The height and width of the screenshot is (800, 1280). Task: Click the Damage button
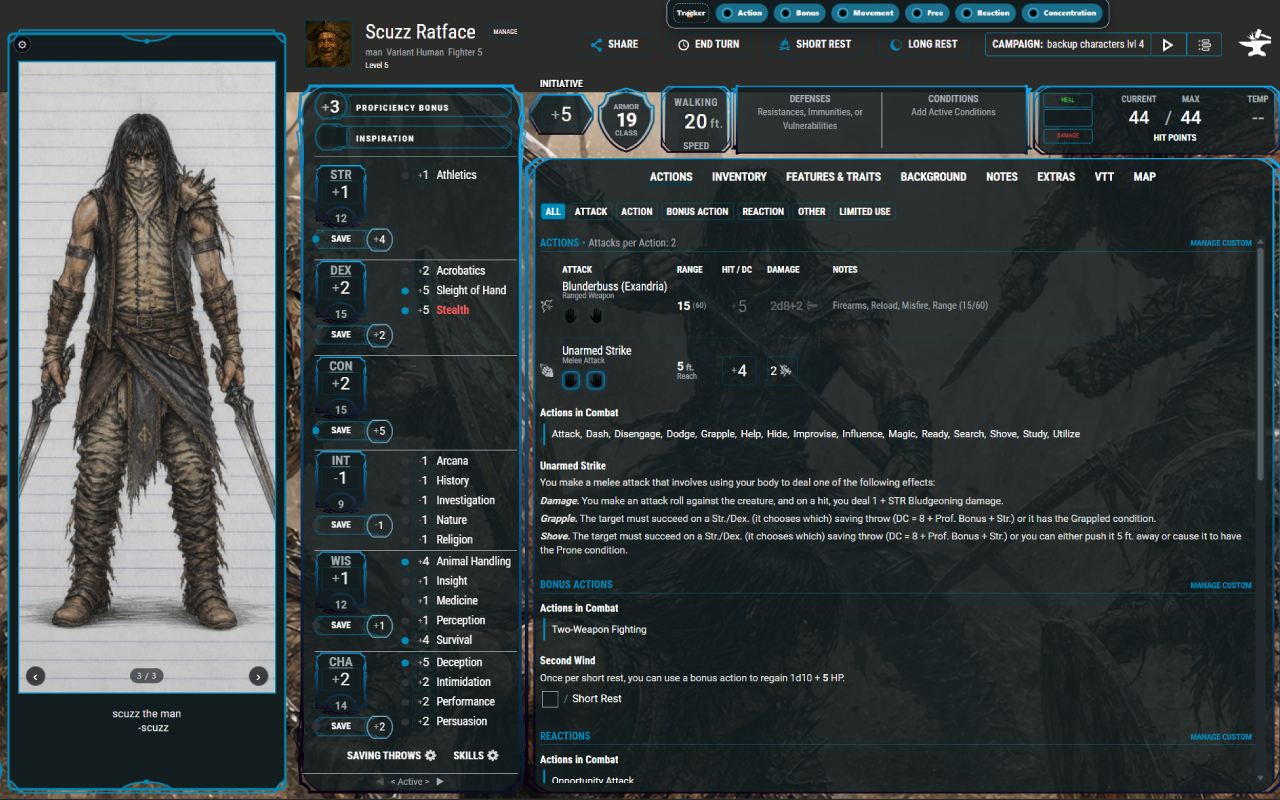tap(1068, 136)
